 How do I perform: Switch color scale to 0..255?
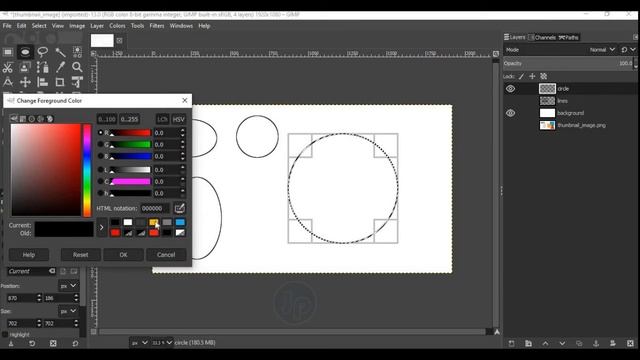(x=129, y=119)
